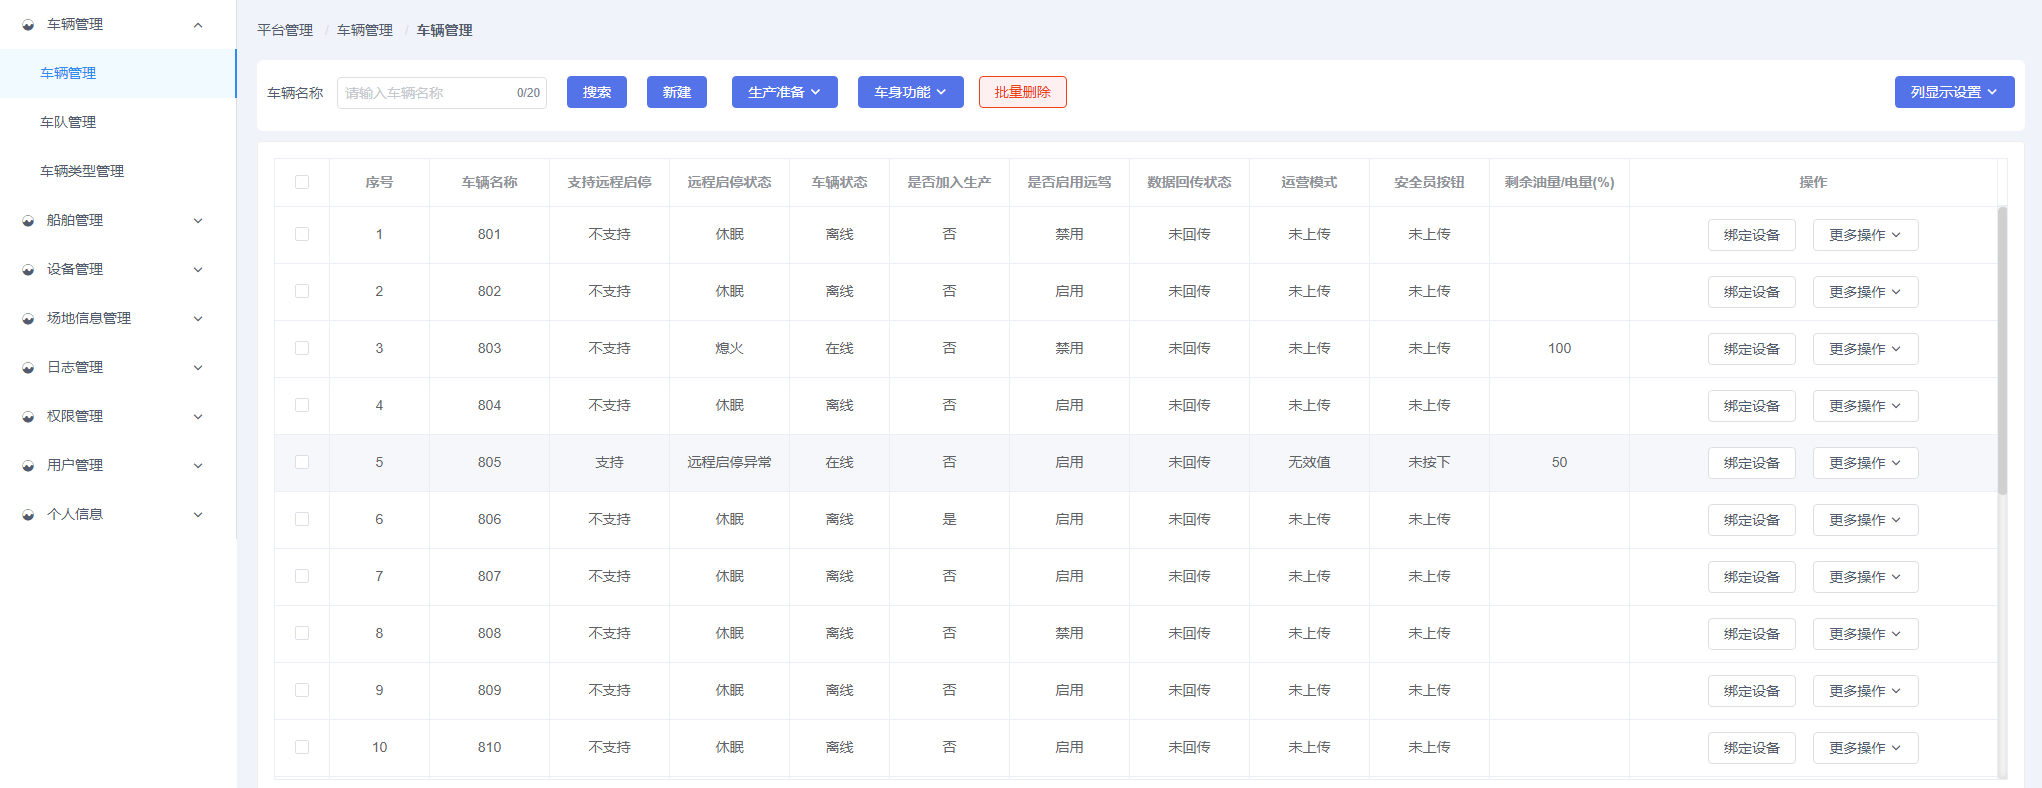The image size is (2042, 788).
Task: Click the middle 车辆管理 breadcrumb link
Action: (365, 30)
